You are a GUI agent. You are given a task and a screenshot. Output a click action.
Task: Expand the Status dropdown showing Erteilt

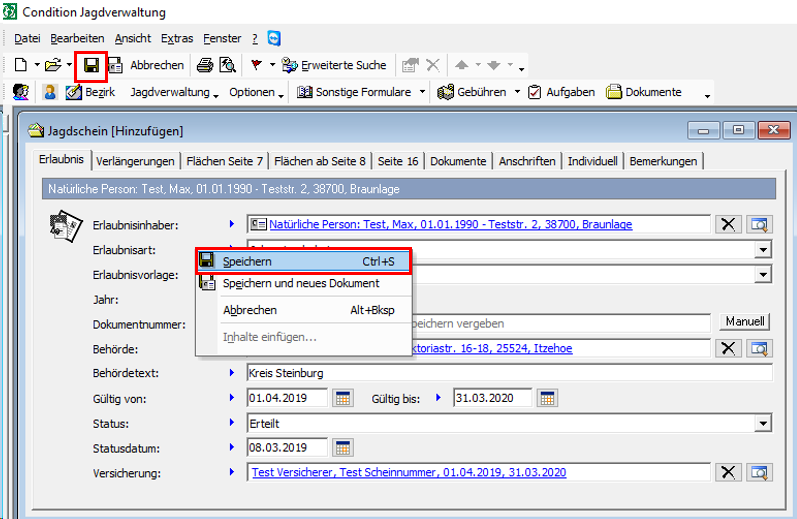point(764,423)
